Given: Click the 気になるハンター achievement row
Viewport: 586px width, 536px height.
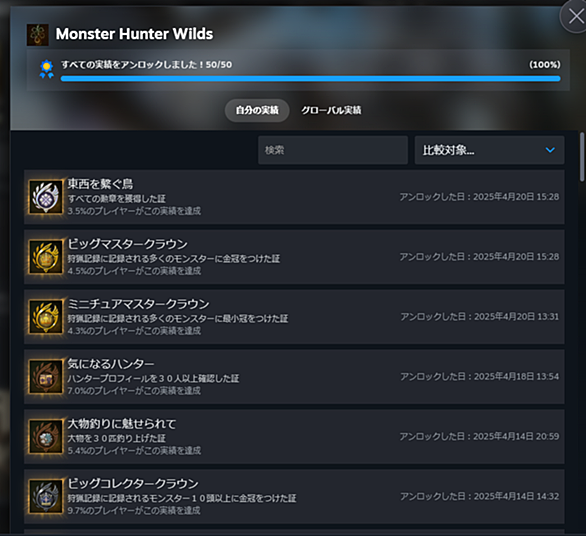Looking at the screenshot, I should click(x=294, y=376).
